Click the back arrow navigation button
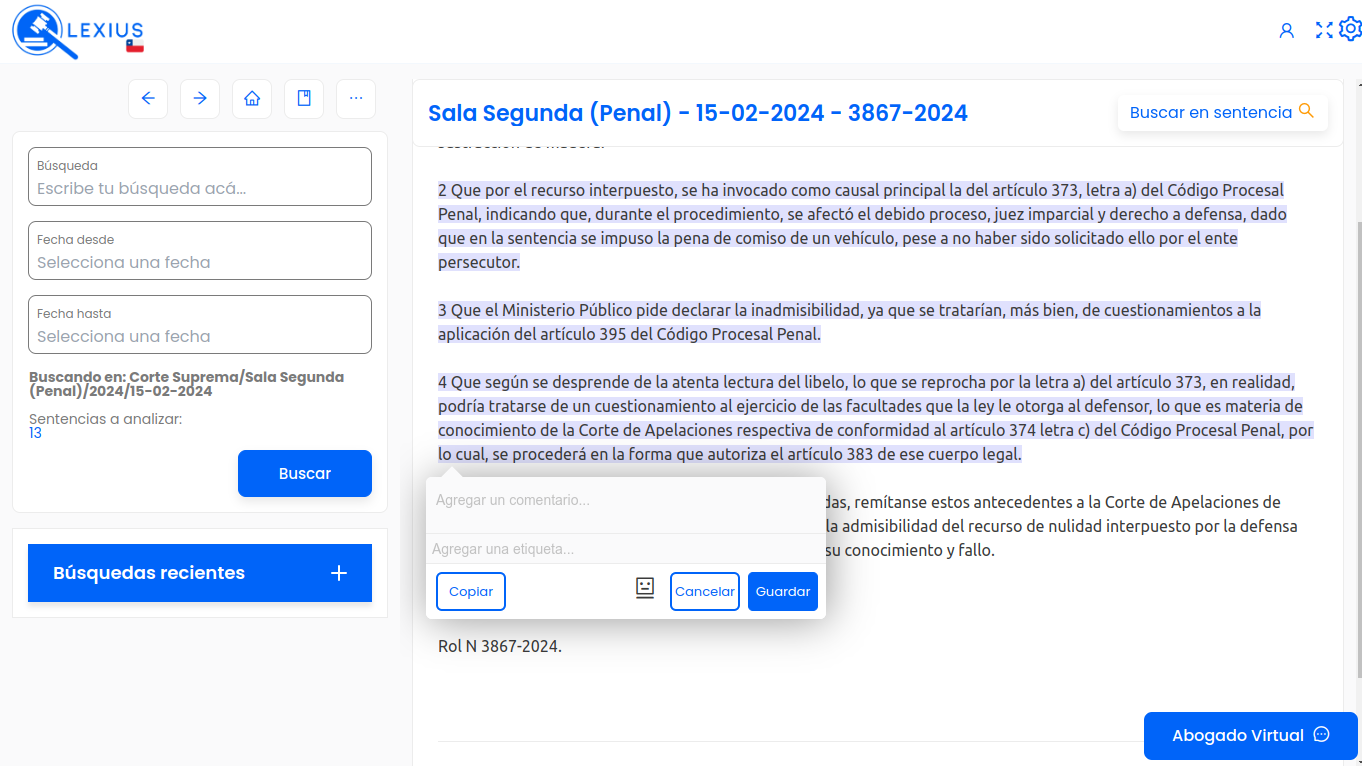 pyautogui.click(x=148, y=98)
